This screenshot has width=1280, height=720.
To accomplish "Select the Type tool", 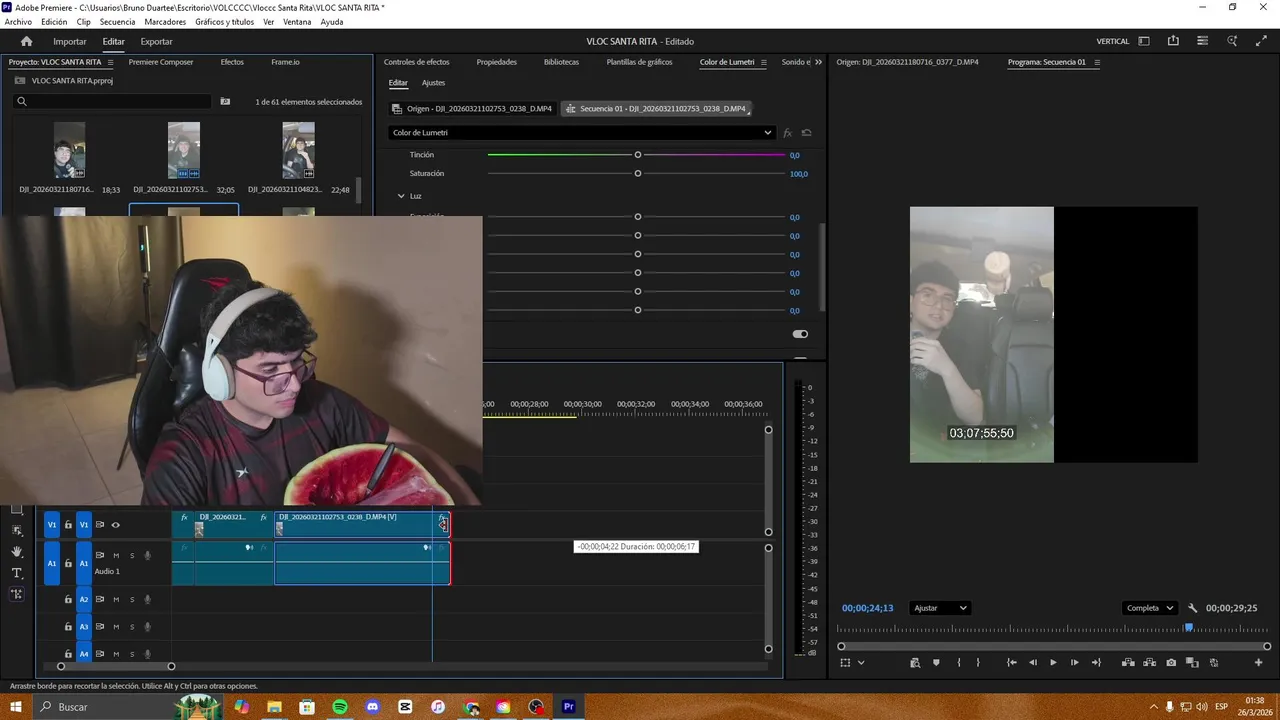I will click(16, 573).
